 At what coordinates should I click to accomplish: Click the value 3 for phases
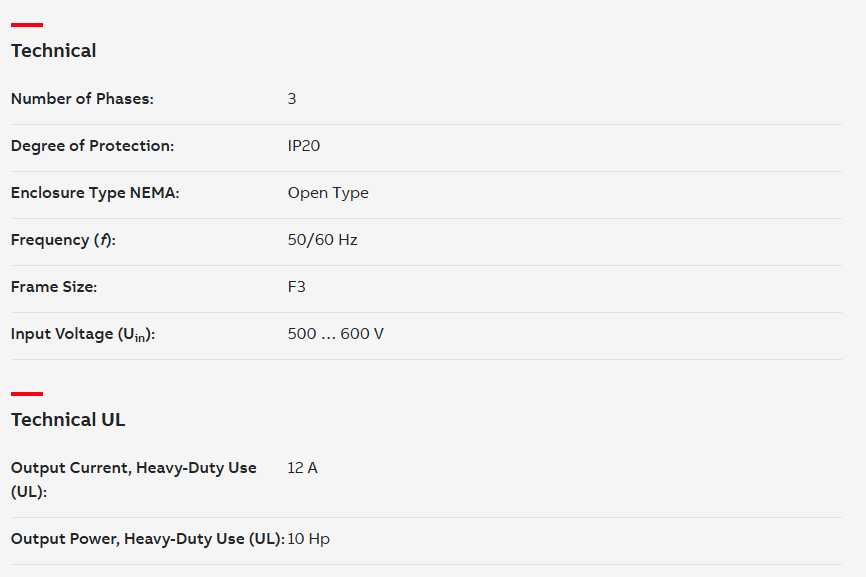pos(292,99)
